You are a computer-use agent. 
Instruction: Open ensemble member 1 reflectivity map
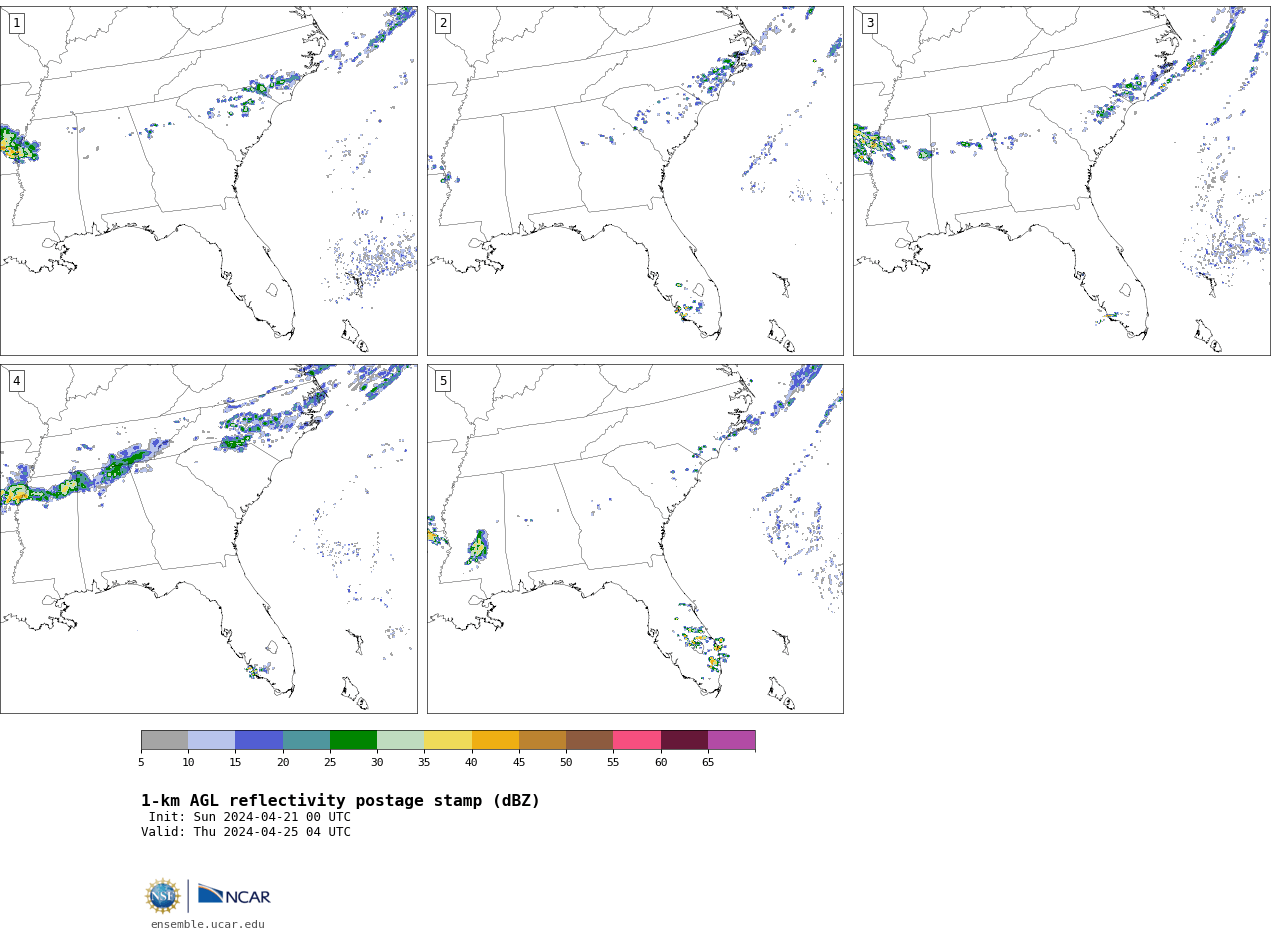(x=208, y=181)
